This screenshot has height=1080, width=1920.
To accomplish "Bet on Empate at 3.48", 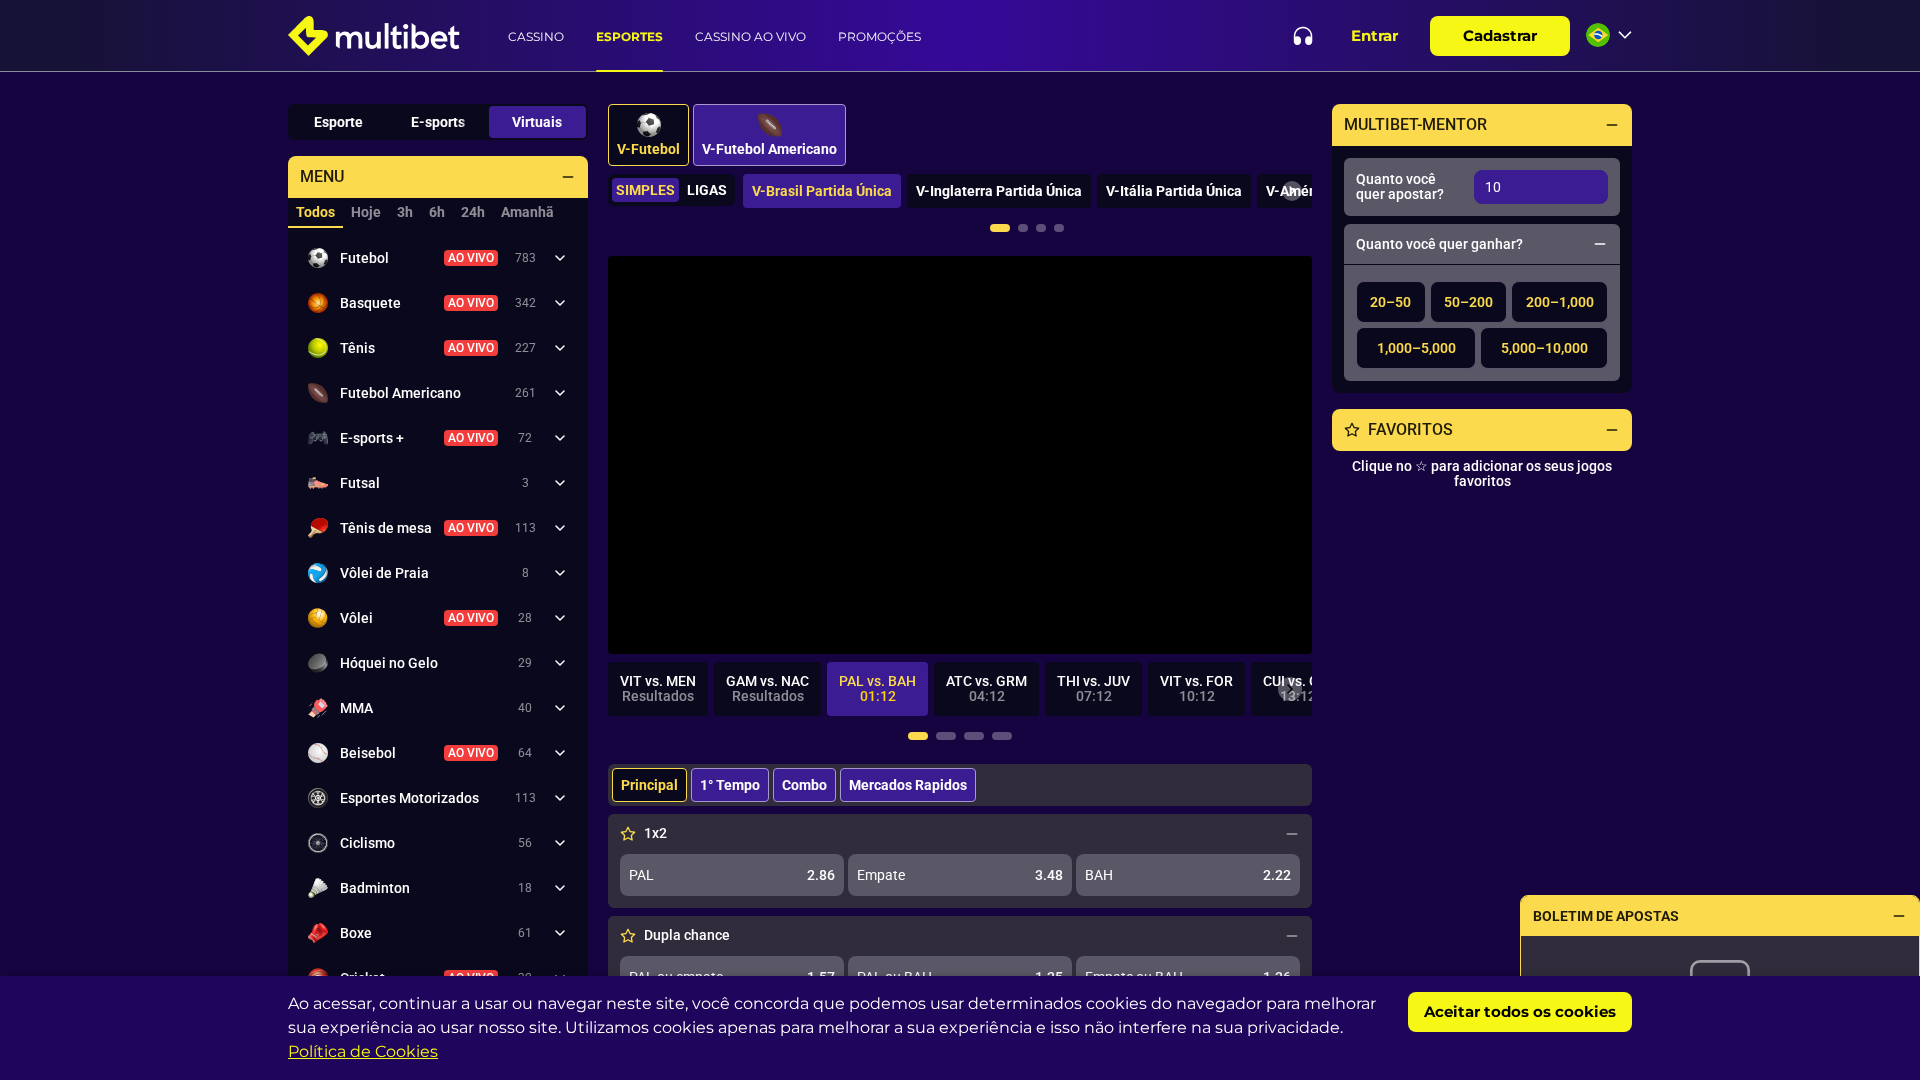I will tap(960, 875).
